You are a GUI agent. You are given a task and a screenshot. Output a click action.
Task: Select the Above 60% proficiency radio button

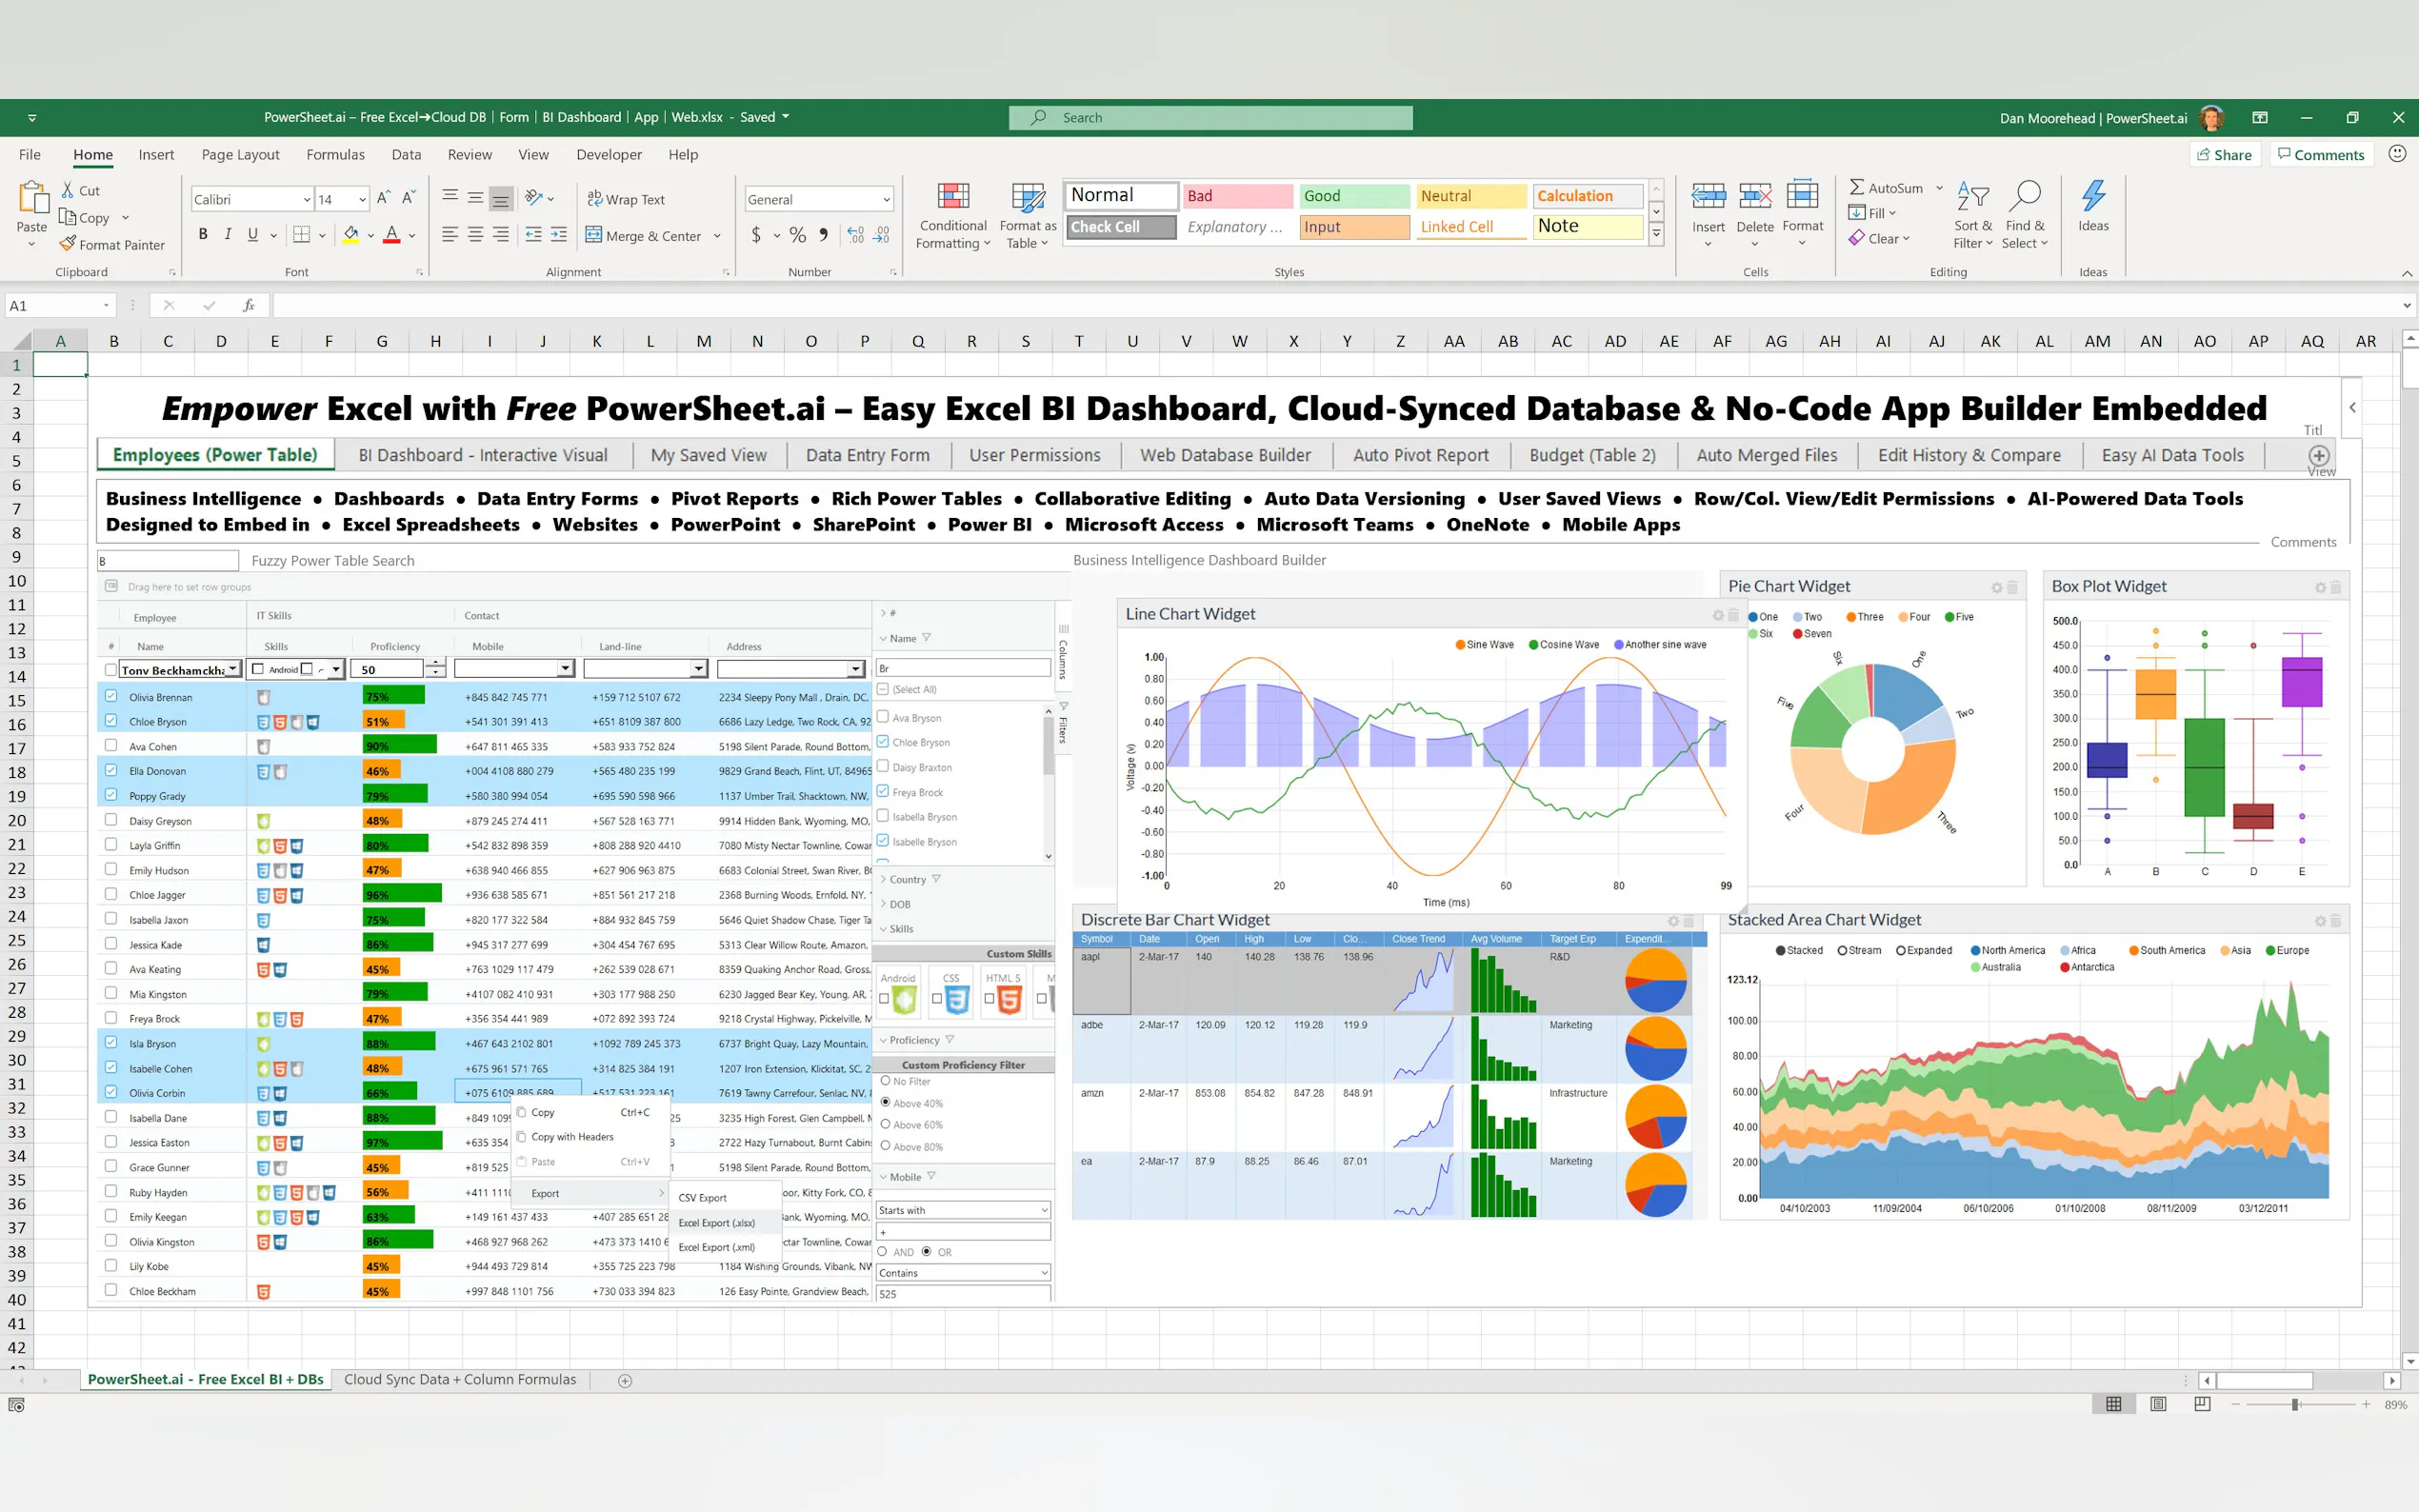point(885,1124)
